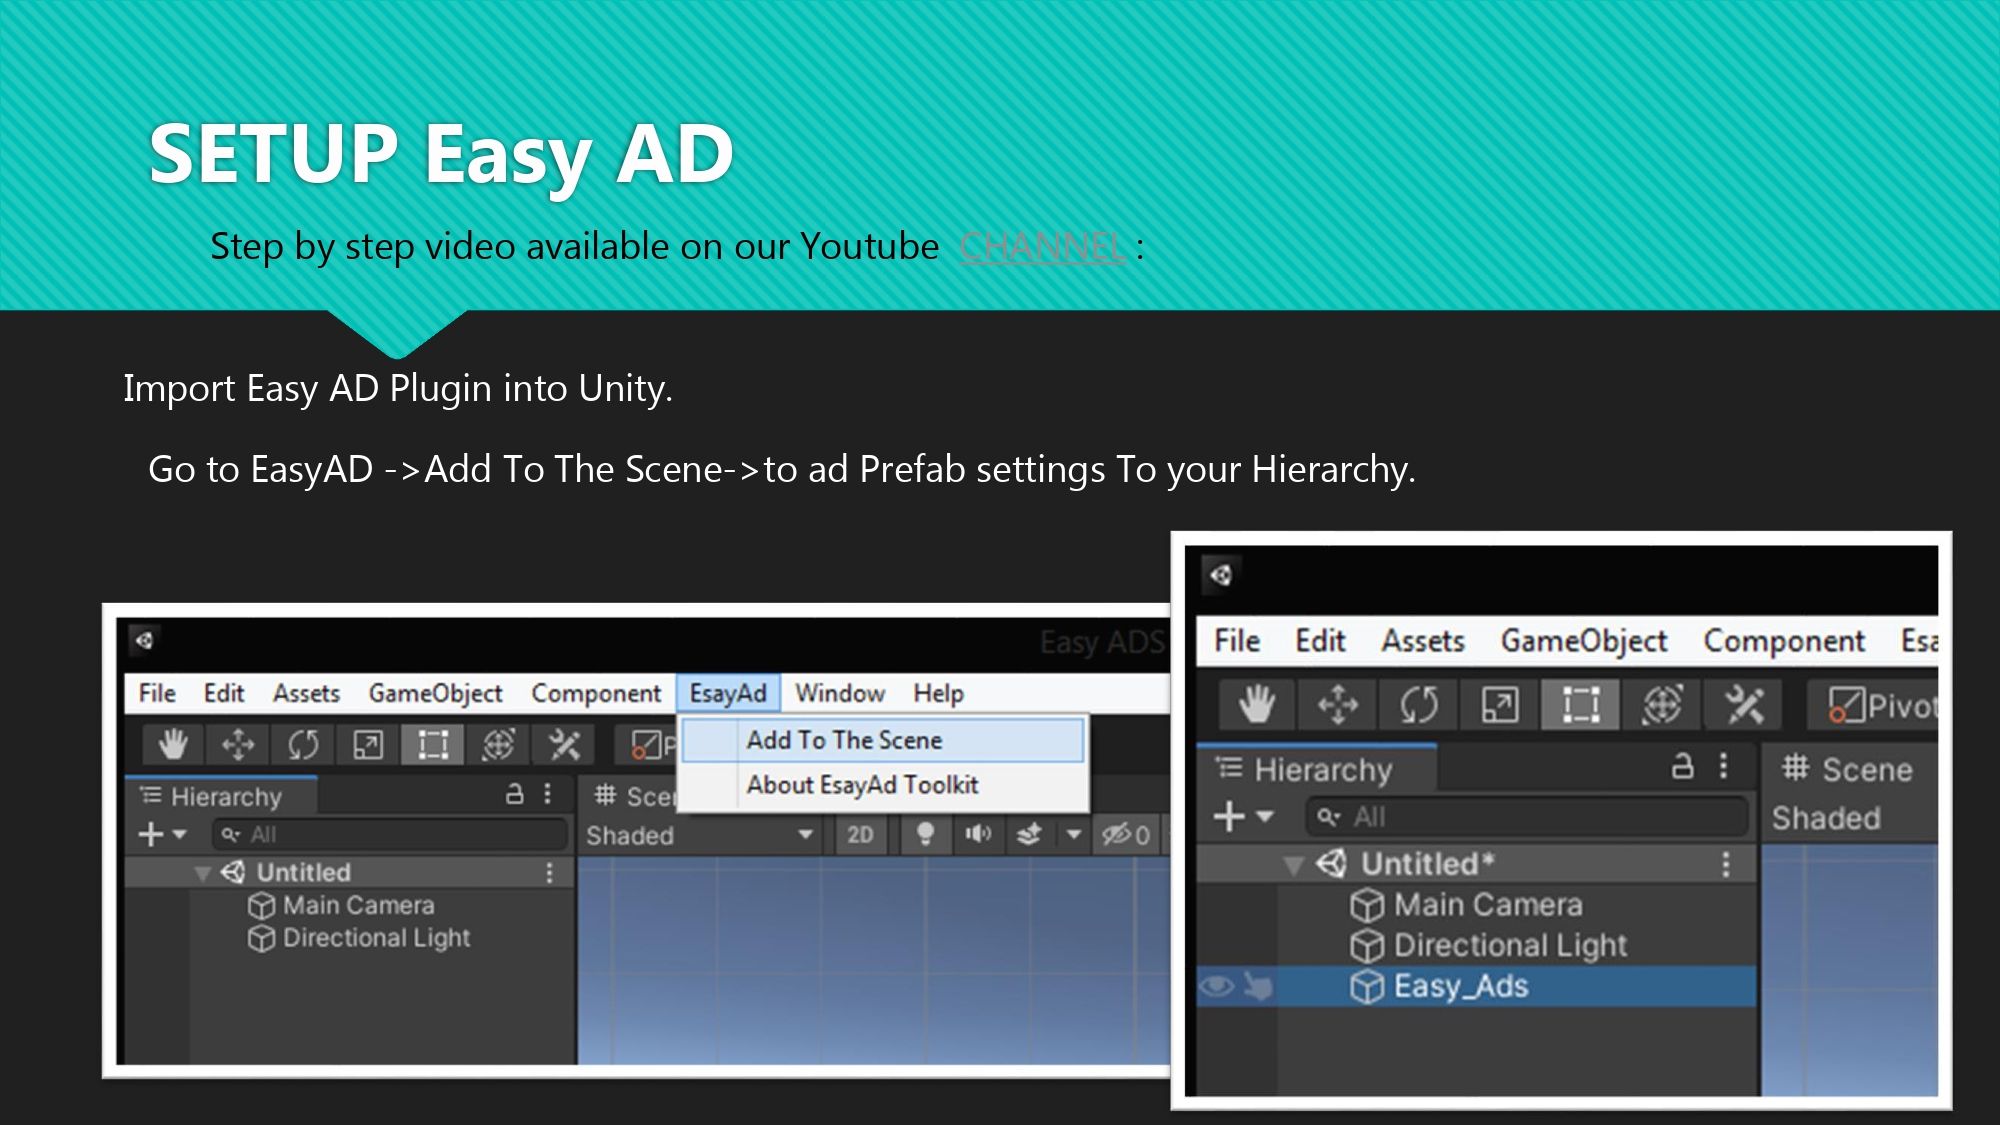
Task: Select the Rect tool in left toolbar
Action: click(x=433, y=745)
